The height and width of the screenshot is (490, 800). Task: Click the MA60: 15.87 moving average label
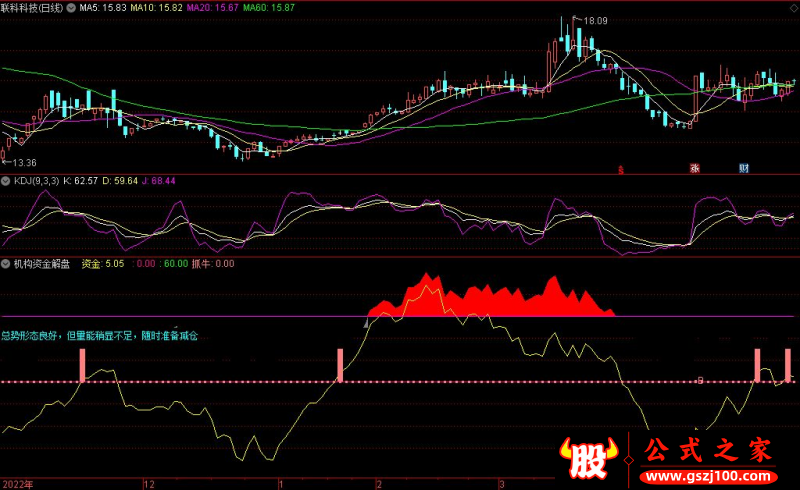[268, 8]
